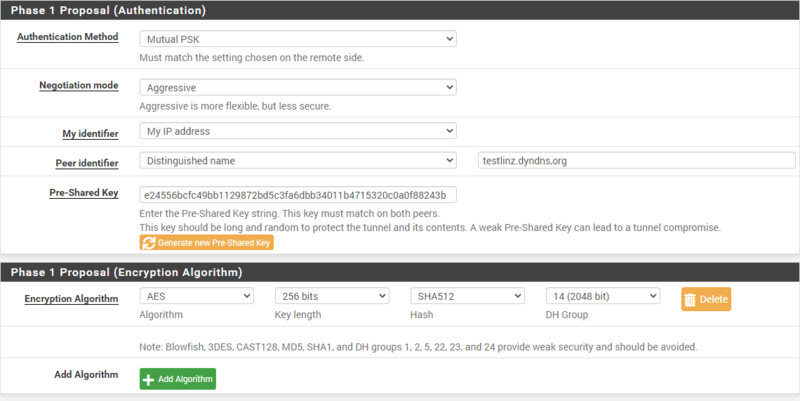The width and height of the screenshot is (800, 401).
Task: Open the SHA512 Hash dropdown
Action: pos(467,296)
